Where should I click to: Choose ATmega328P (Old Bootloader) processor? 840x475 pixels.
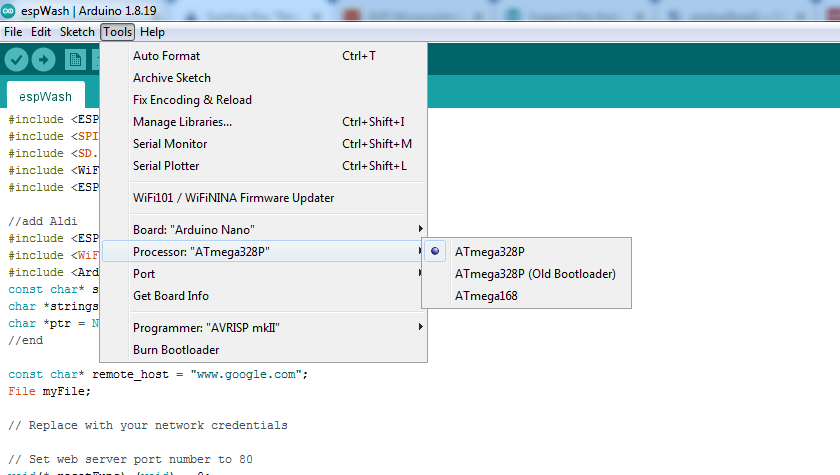click(534, 274)
